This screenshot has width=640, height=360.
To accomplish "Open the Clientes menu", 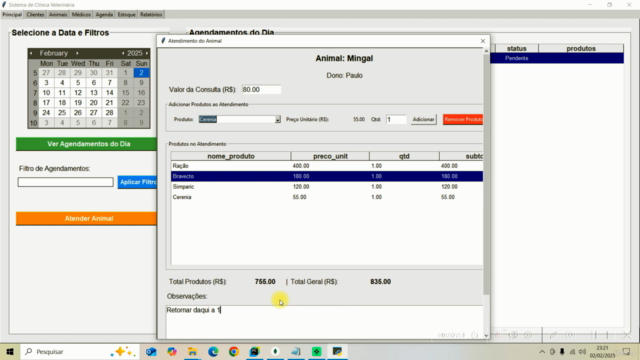I will [35, 15].
